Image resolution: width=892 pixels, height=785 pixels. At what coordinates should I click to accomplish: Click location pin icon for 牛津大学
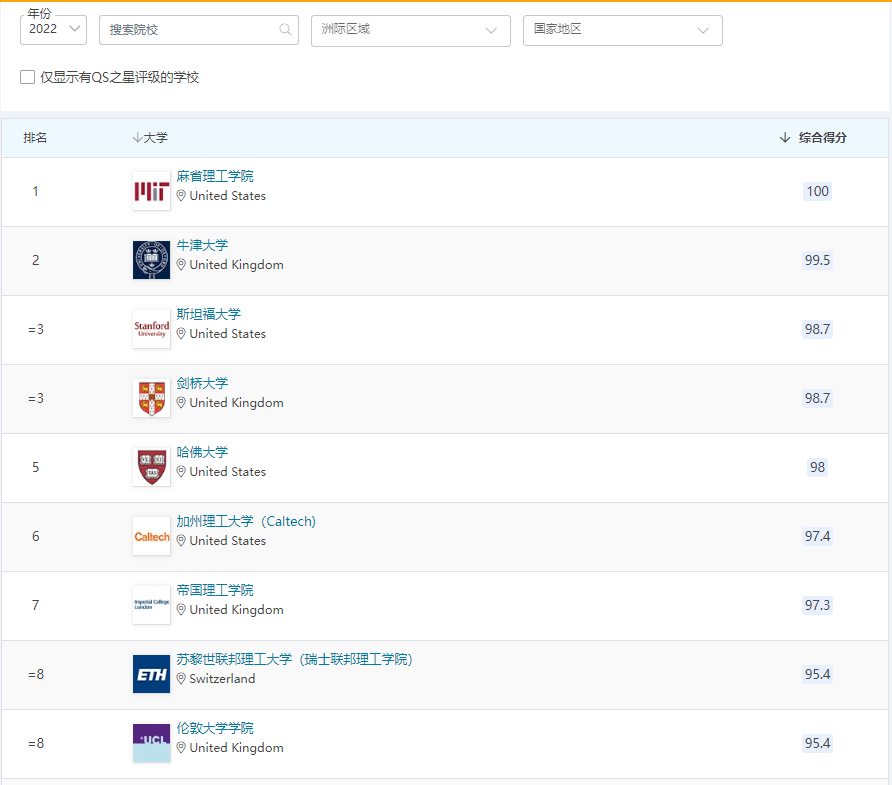pos(181,265)
